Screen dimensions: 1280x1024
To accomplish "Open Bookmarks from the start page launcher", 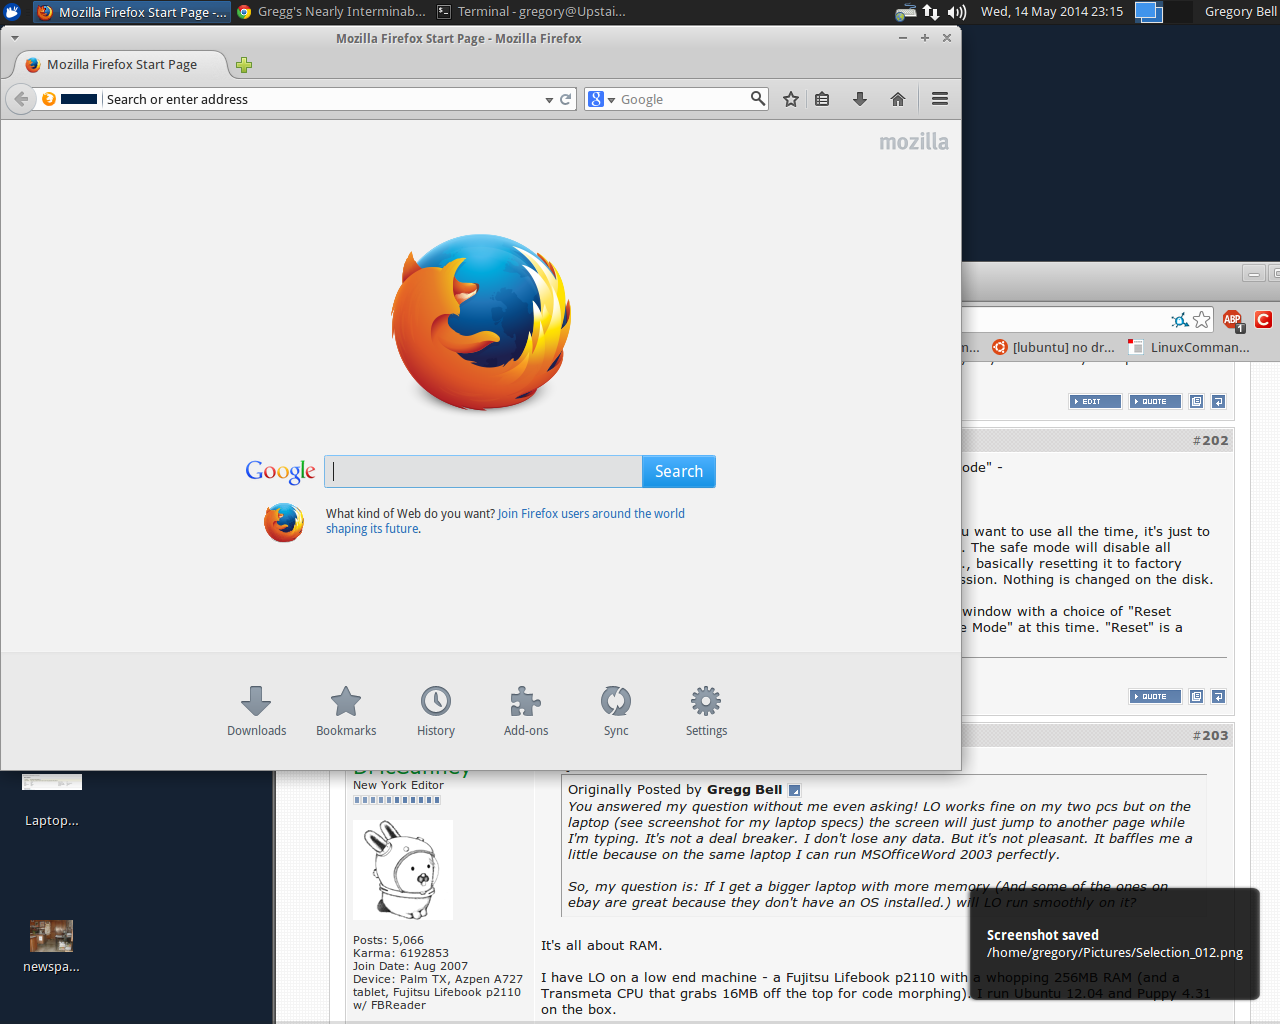I will (346, 712).
